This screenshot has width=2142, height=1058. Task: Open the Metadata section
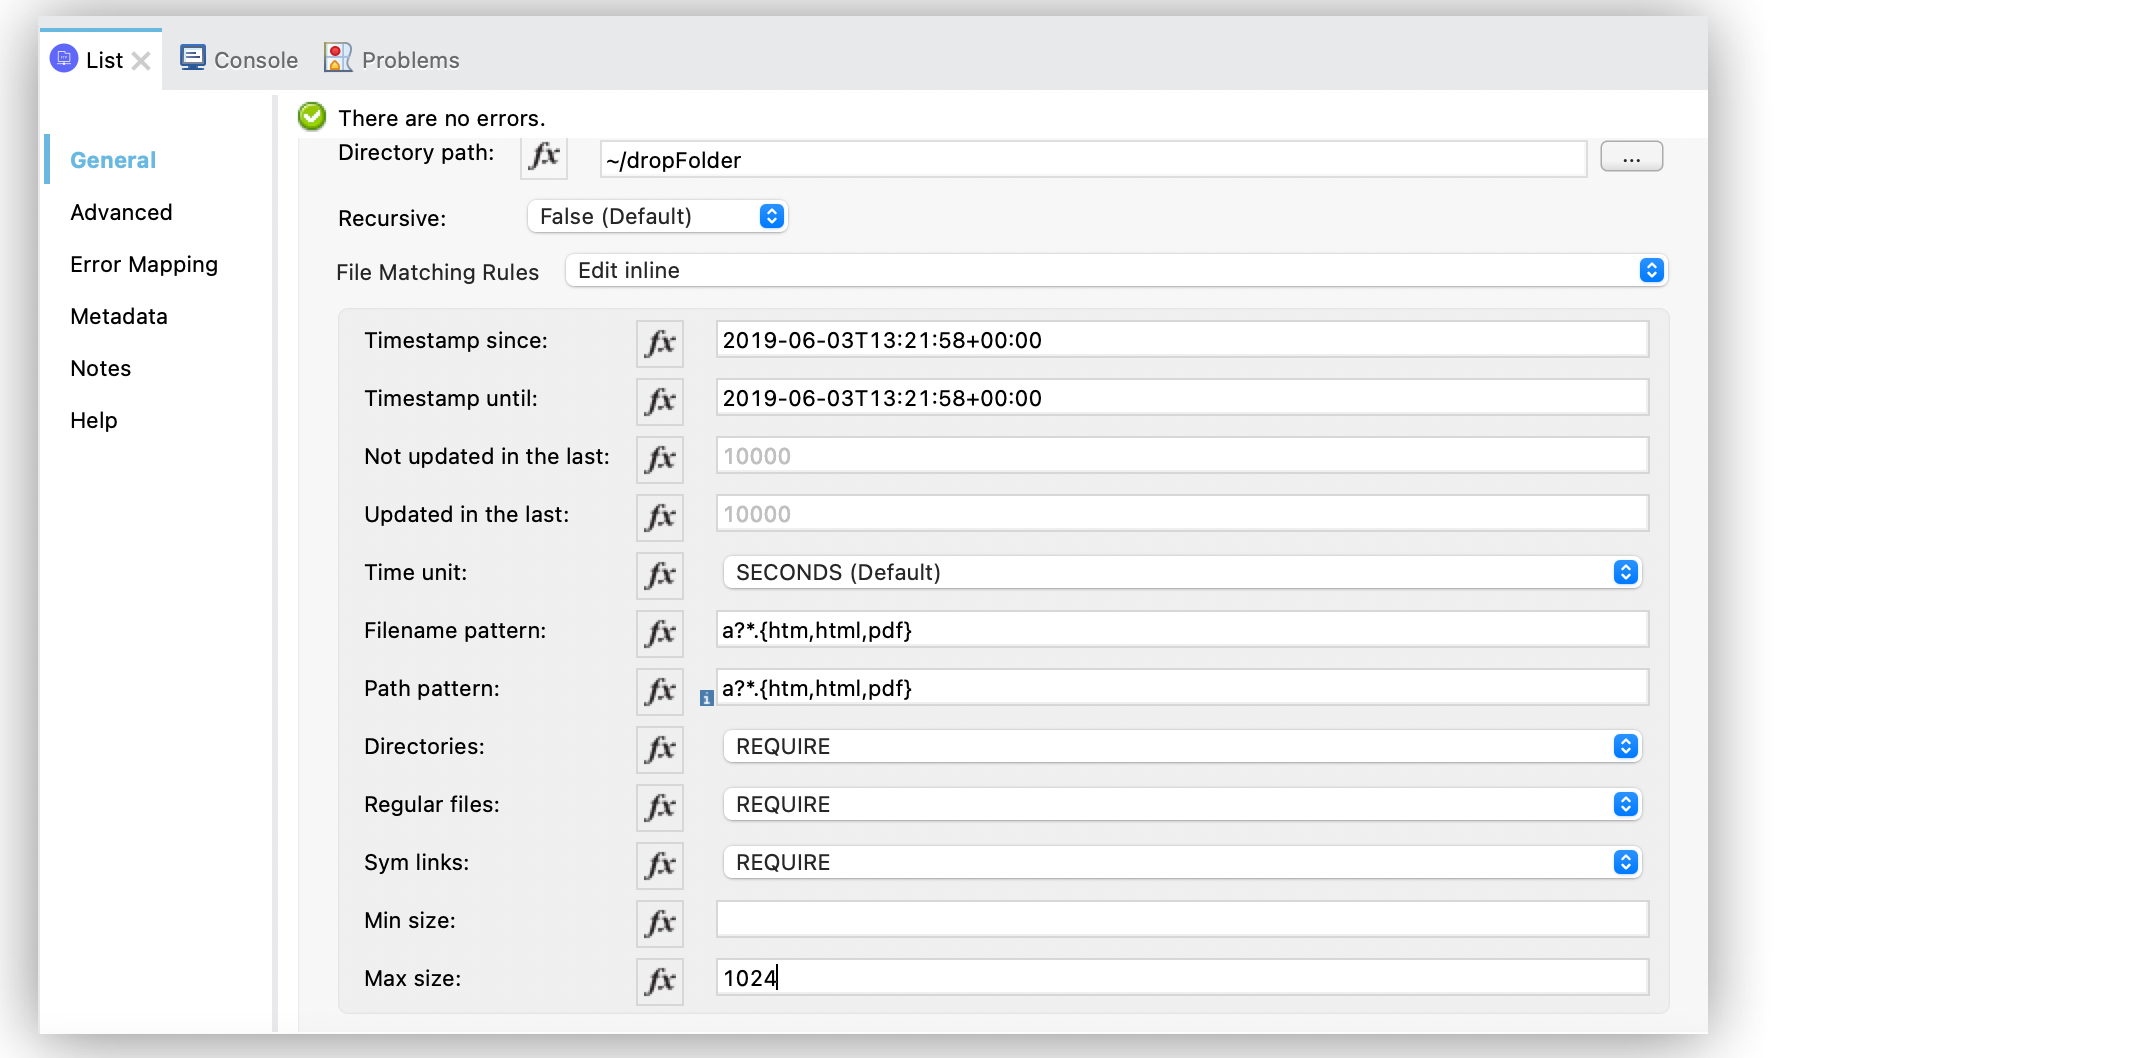(119, 316)
